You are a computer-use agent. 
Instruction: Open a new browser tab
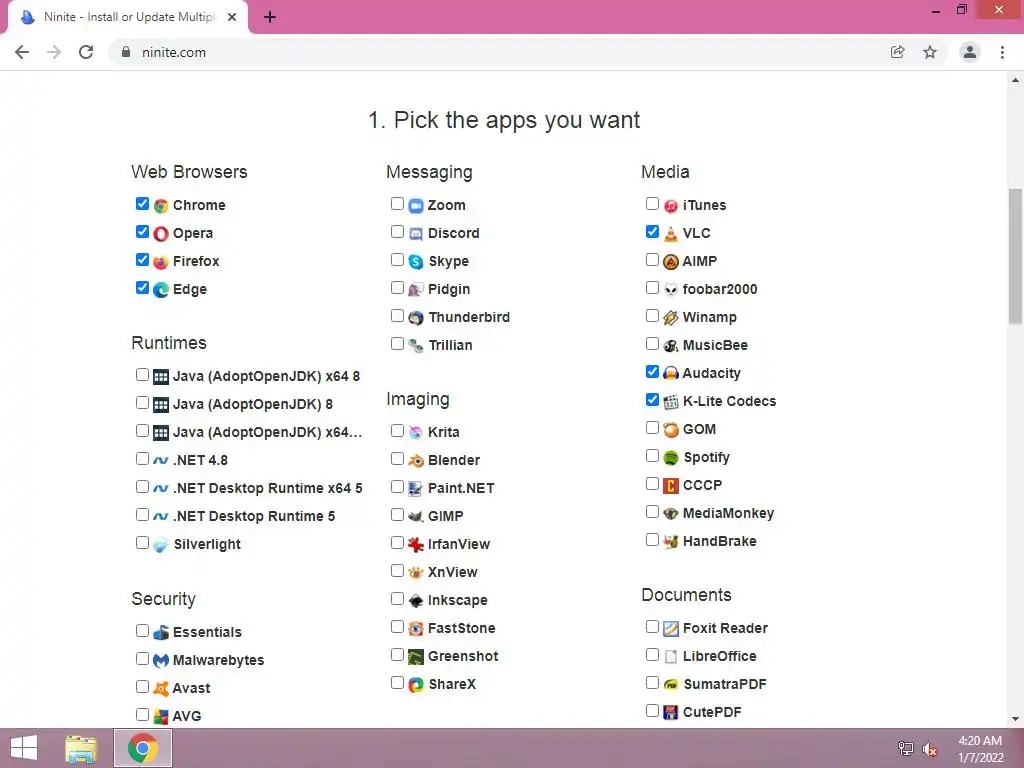pos(270,18)
